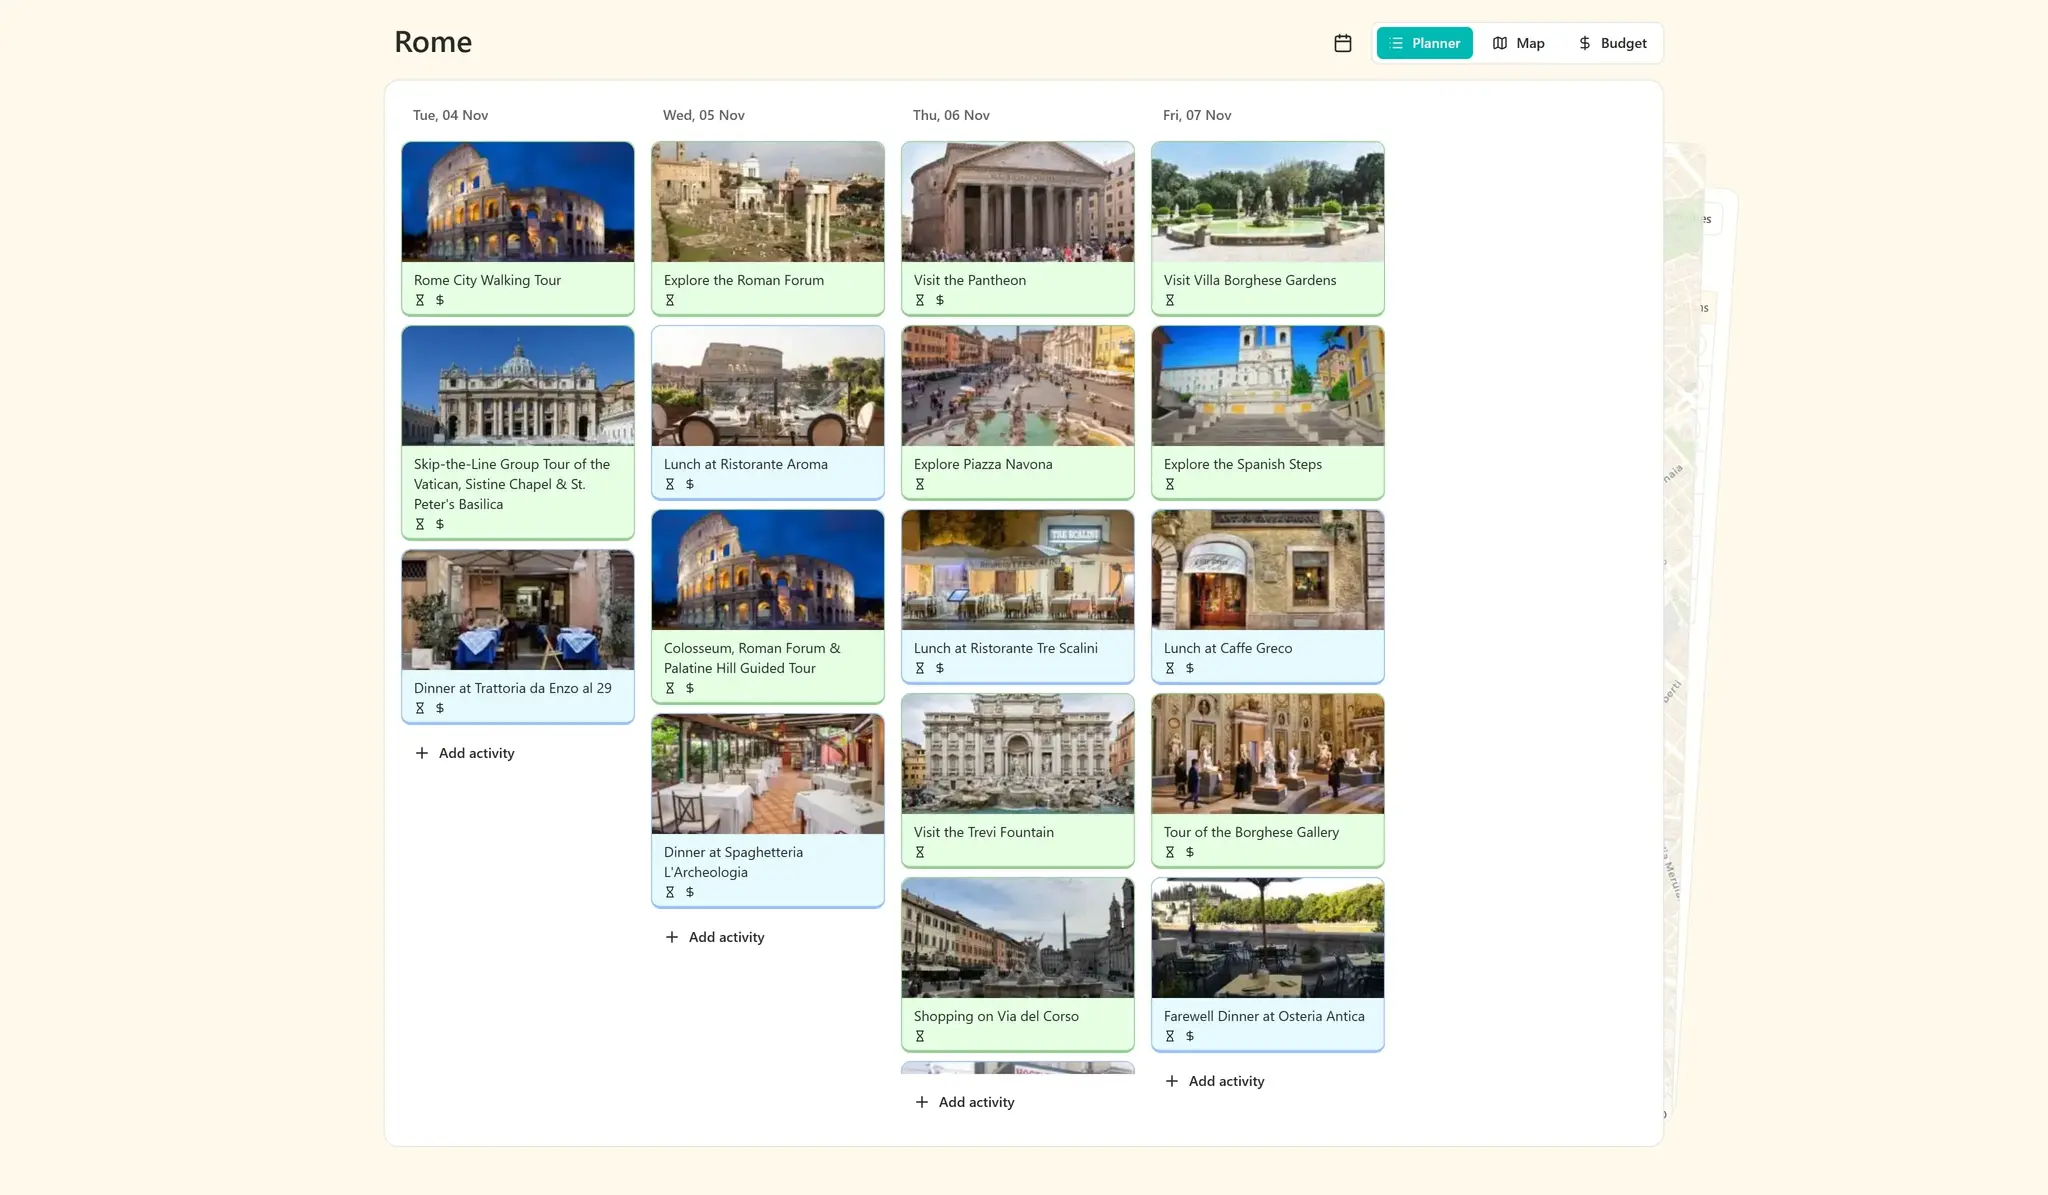Click the hourglass duration icon on Rome City Walking Tour
Screen dimensions: 2048x1195
tap(421, 300)
